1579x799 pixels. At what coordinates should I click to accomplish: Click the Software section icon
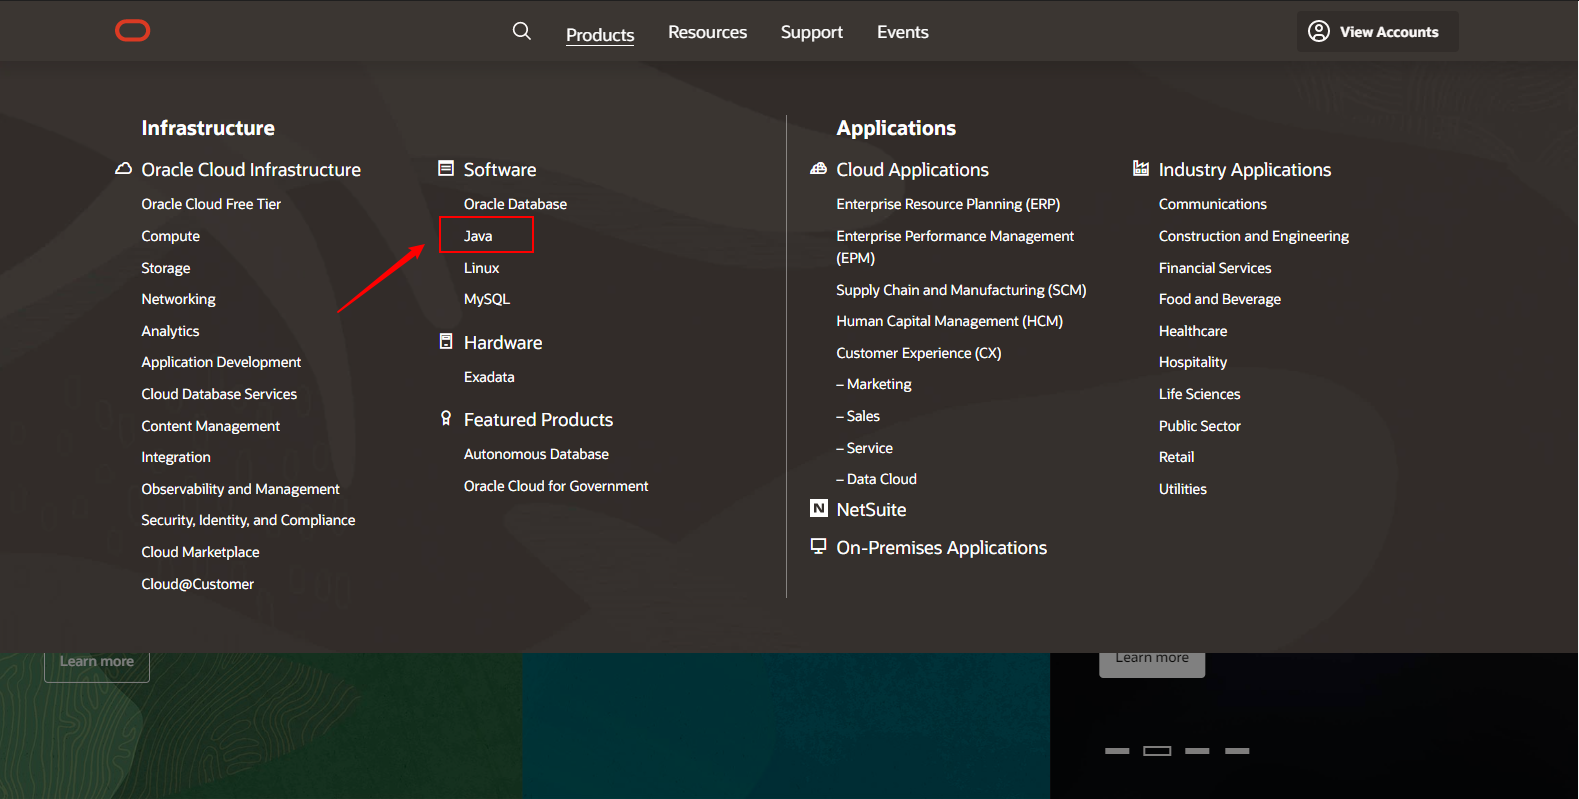[x=446, y=169]
